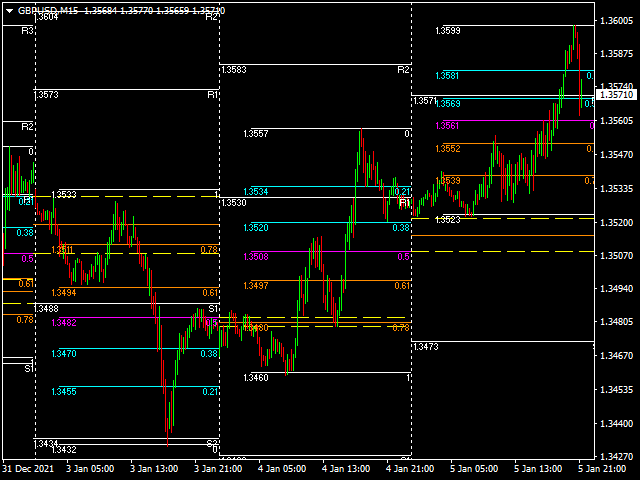Click the 1.3573 pivot level label

(47, 95)
